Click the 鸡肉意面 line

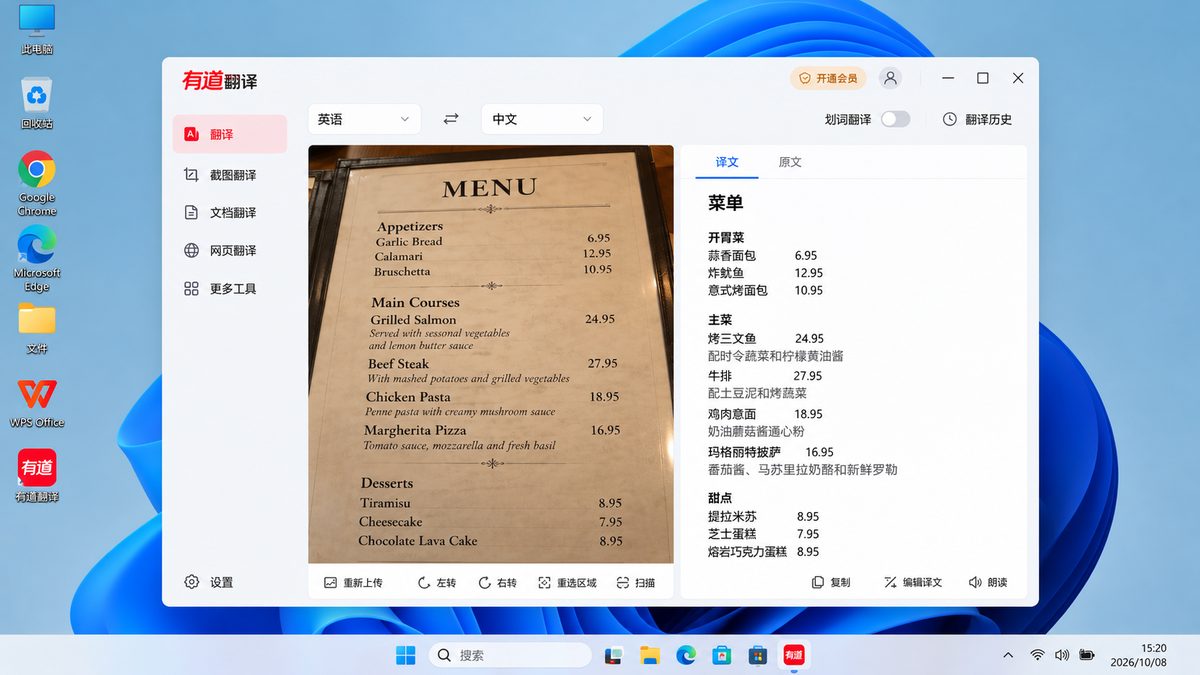(x=766, y=414)
